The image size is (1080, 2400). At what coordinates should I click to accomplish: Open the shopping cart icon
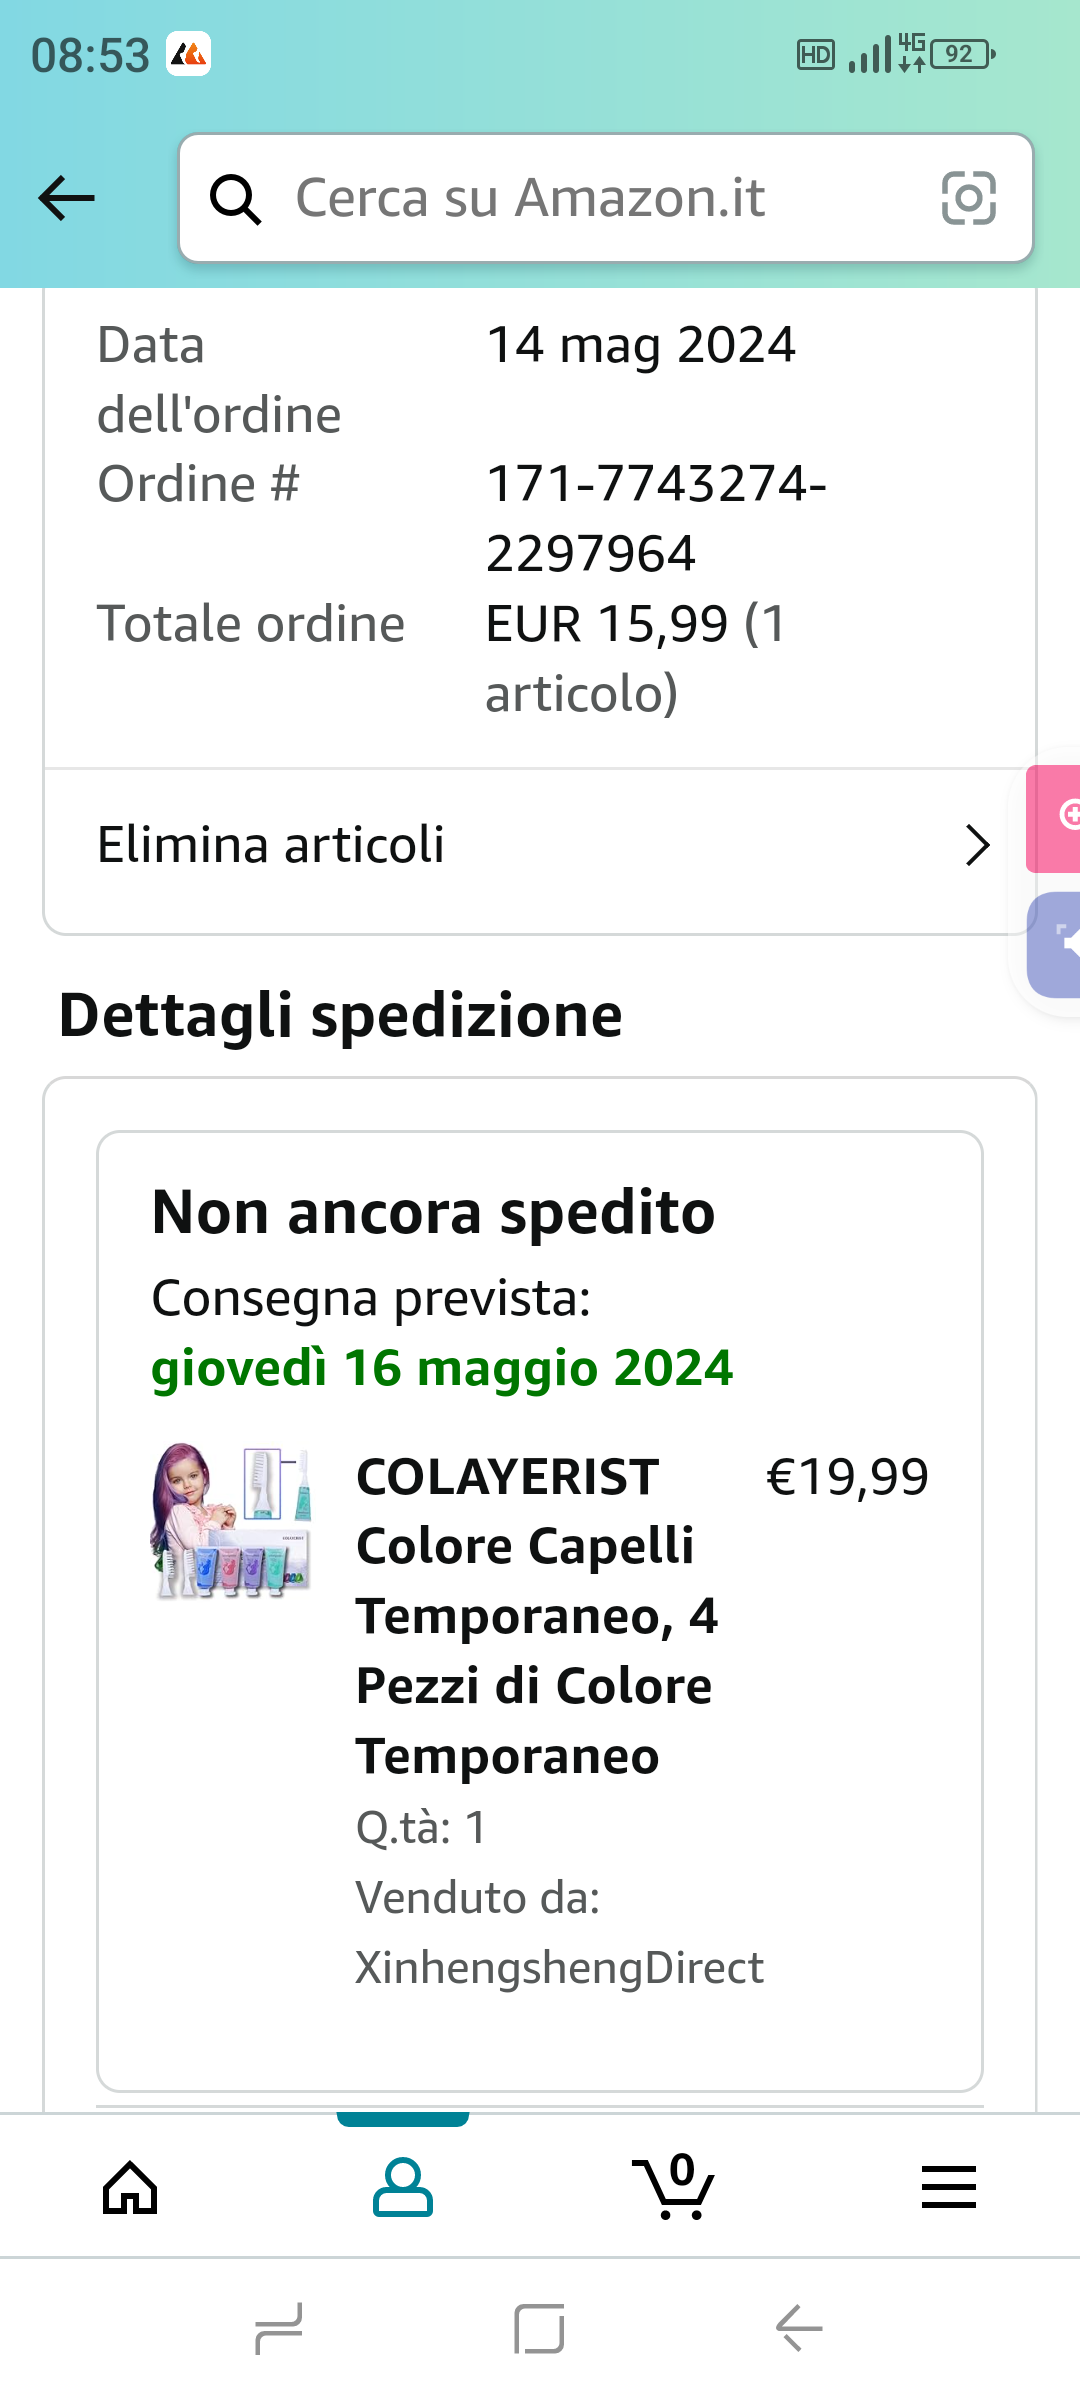coord(676,2188)
